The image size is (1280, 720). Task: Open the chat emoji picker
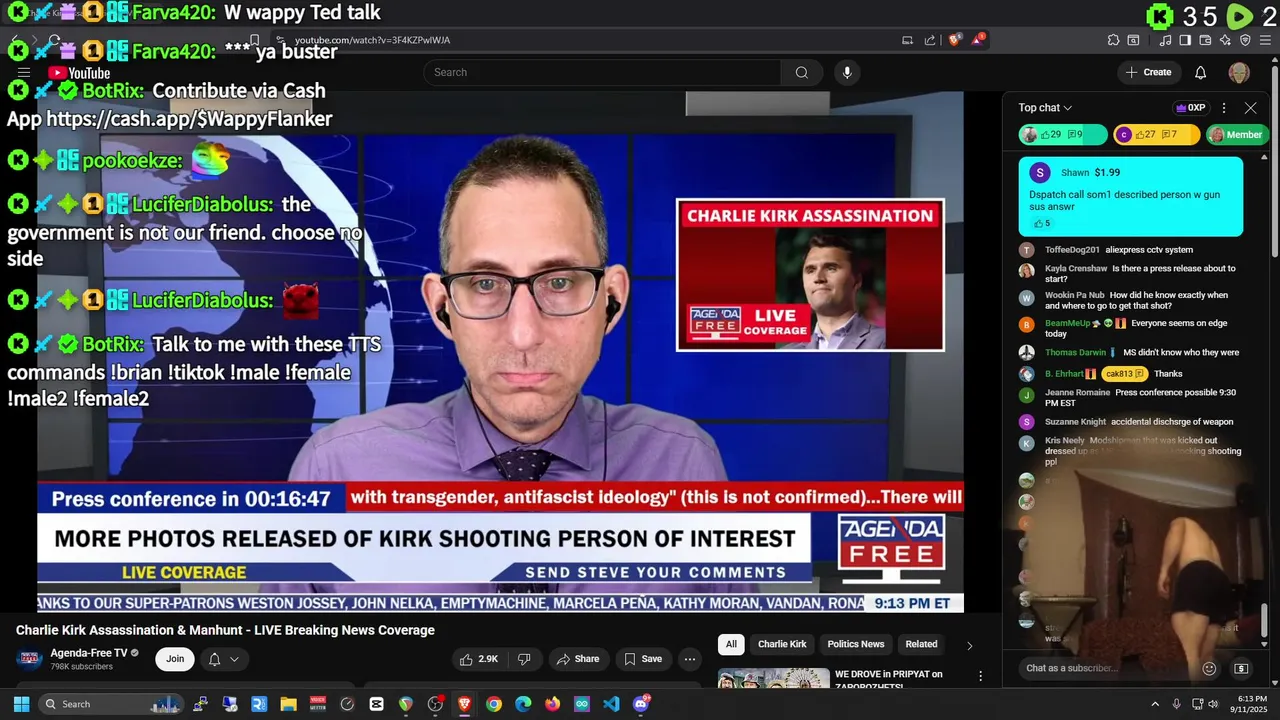coord(1209,668)
